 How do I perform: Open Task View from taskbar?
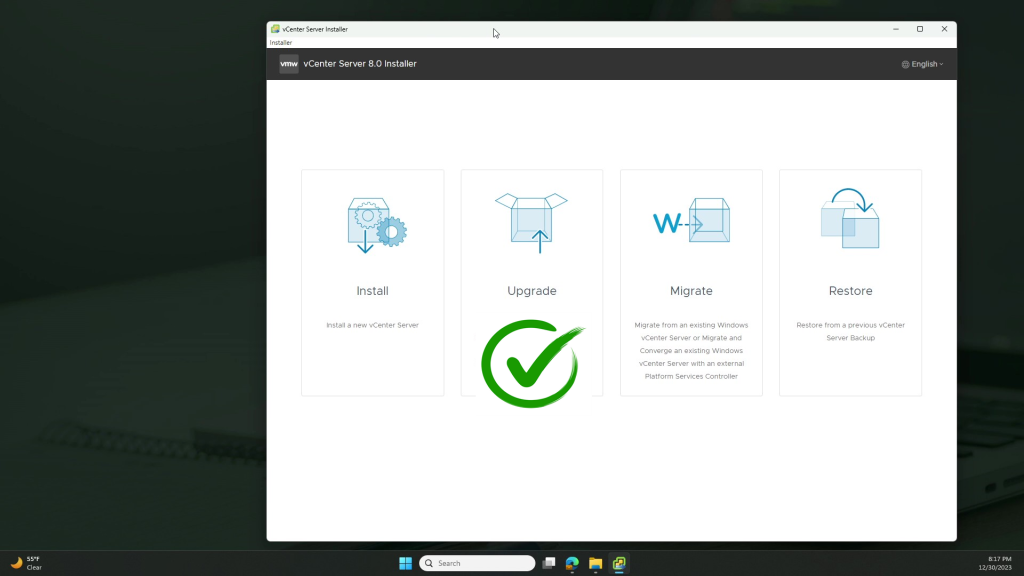click(x=549, y=563)
